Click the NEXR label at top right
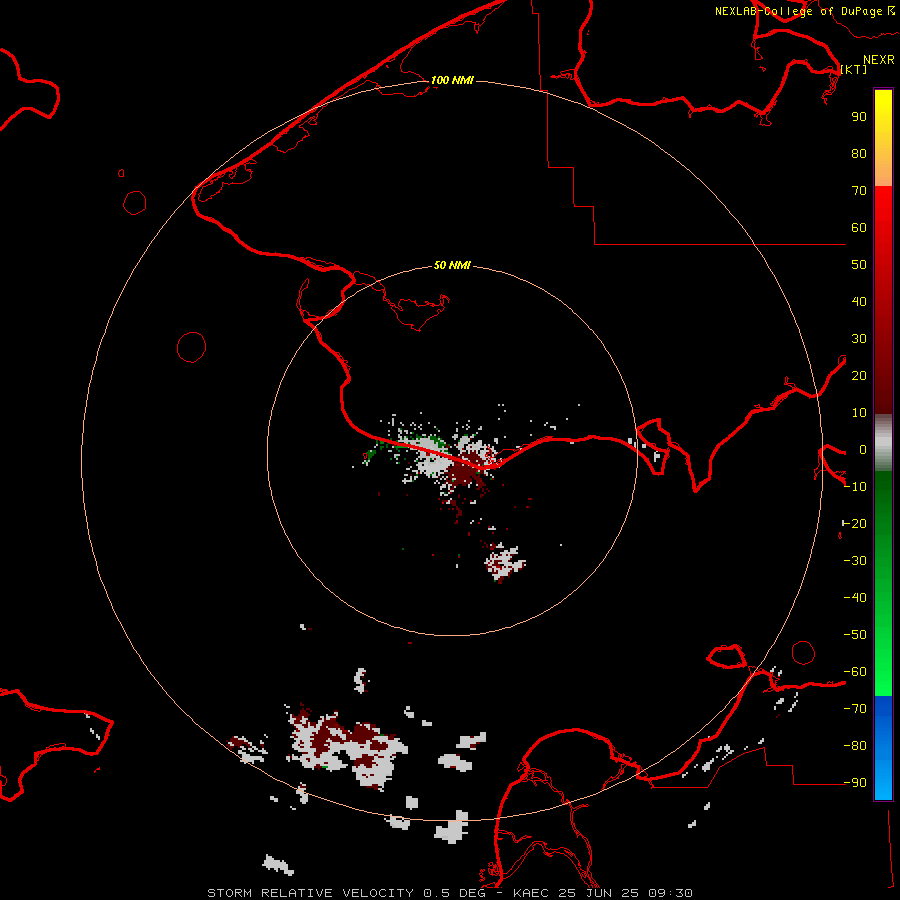This screenshot has width=900, height=900. [879, 60]
